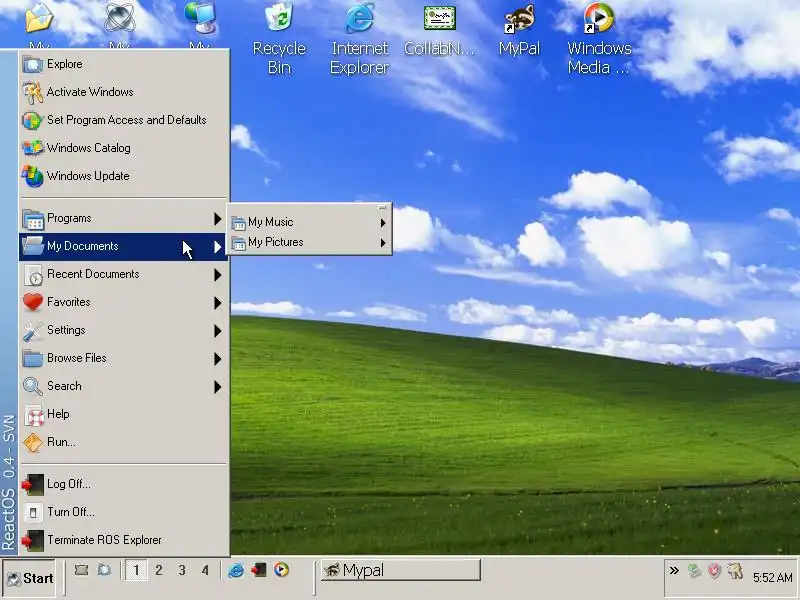Switch to virtual desktop 1
The image size is (800, 600).
point(136,570)
